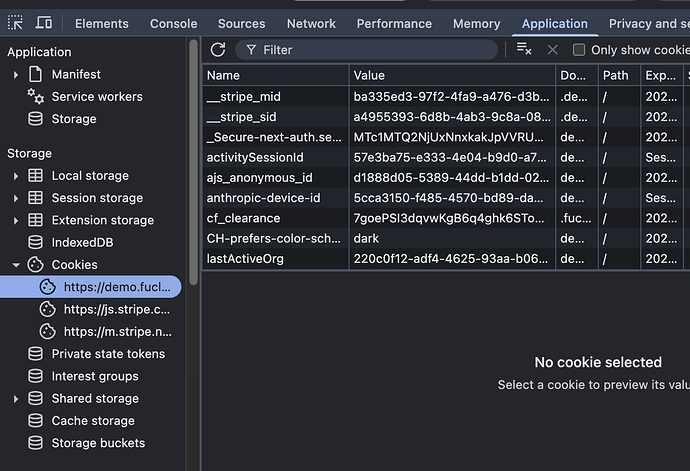The width and height of the screenshot is (690, 471).
Task: Click the Service workers gears icon
Action: tap(36, 96)
